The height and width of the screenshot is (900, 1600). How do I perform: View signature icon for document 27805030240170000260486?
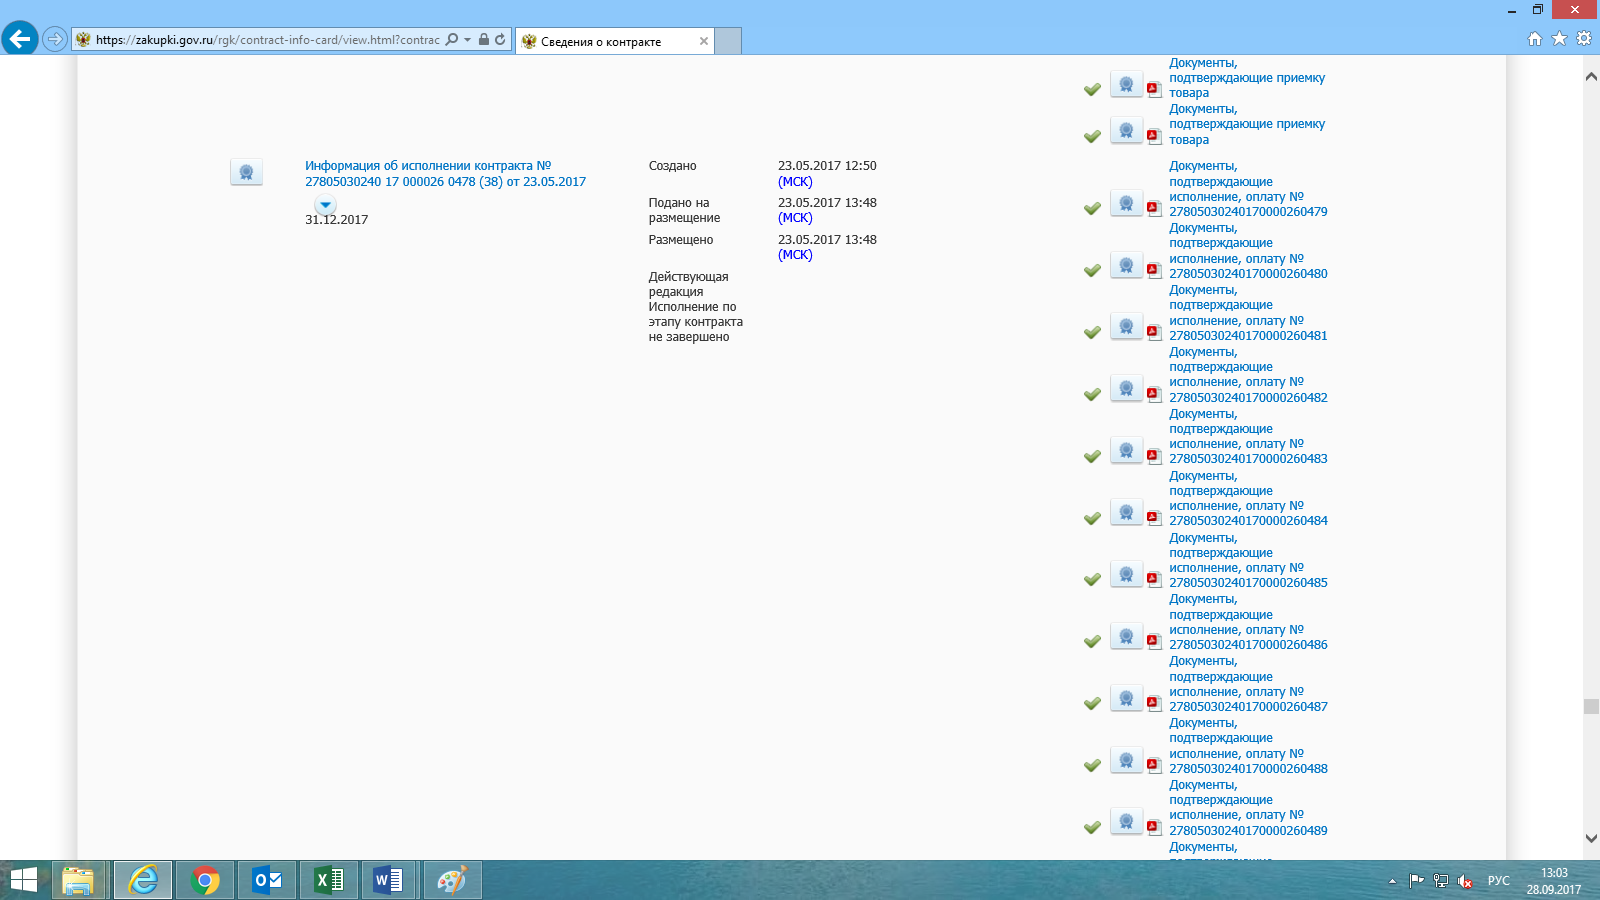(x=1126, y=636)
